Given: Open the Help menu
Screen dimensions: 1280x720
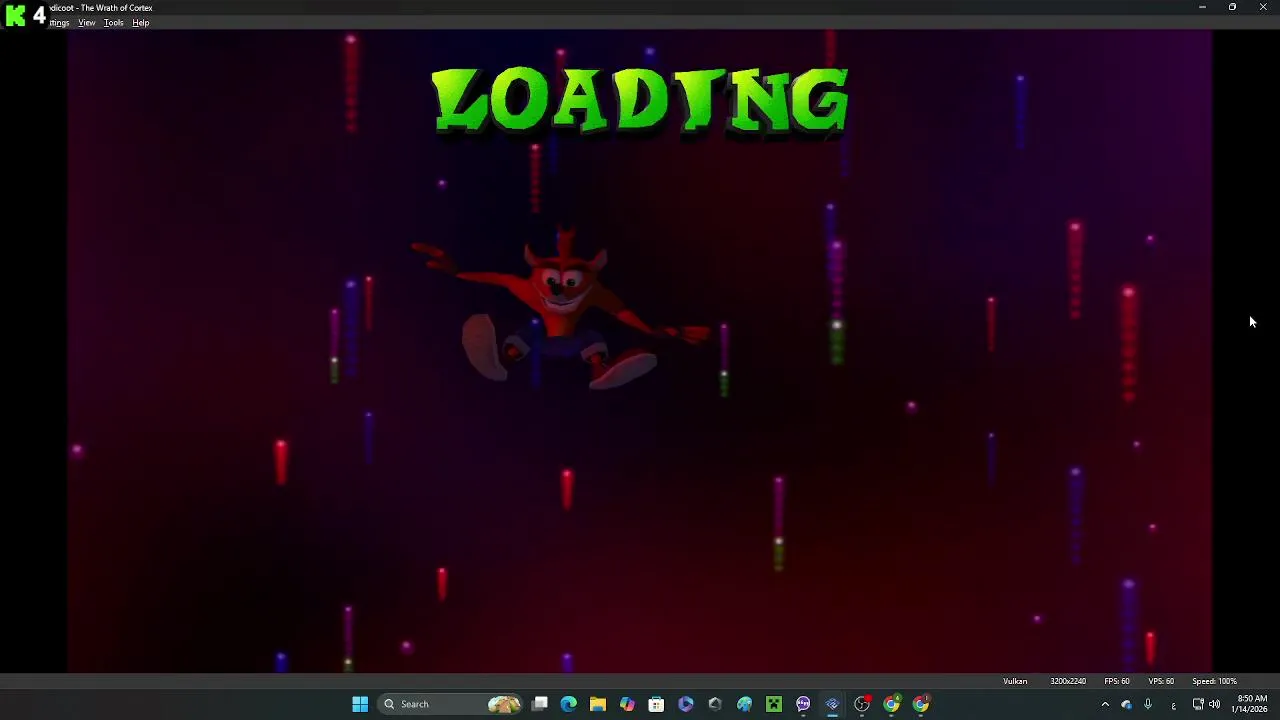Looking at the screenshot, I should [141, 23].
